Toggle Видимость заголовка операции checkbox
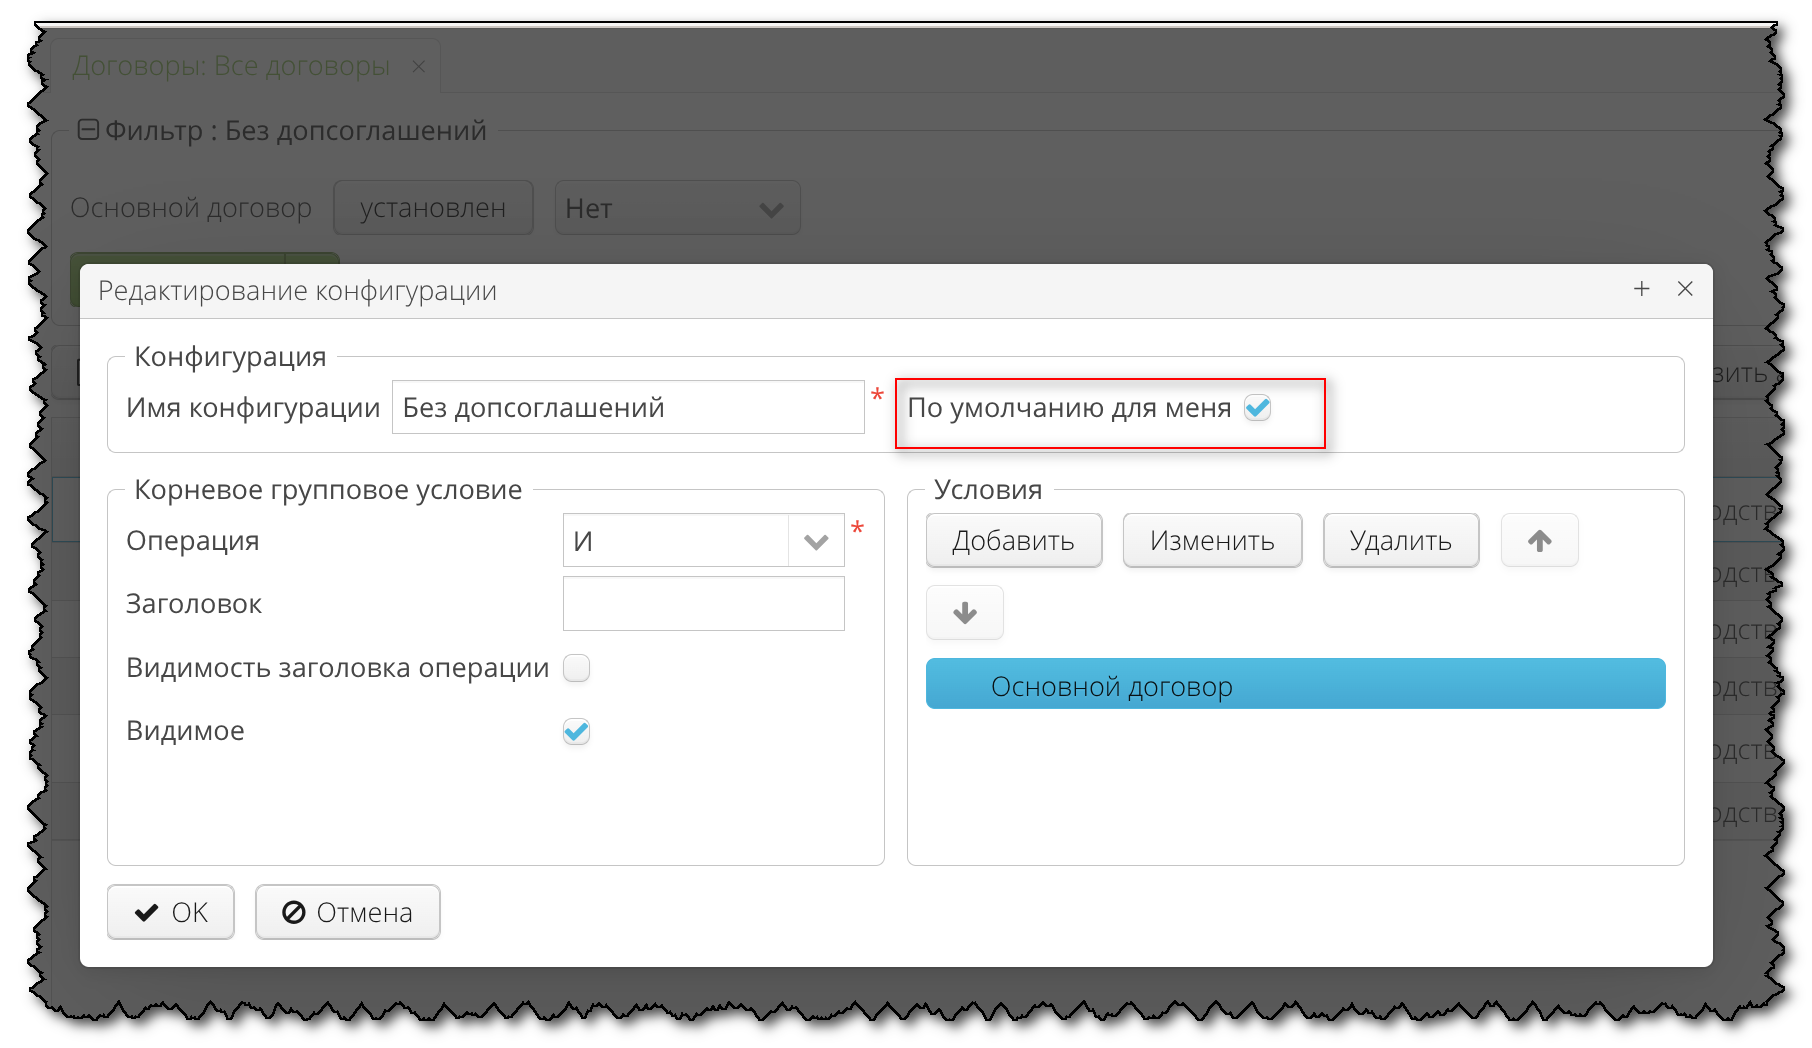The height and width of the screenshot is (1048, 1812). 576,668
